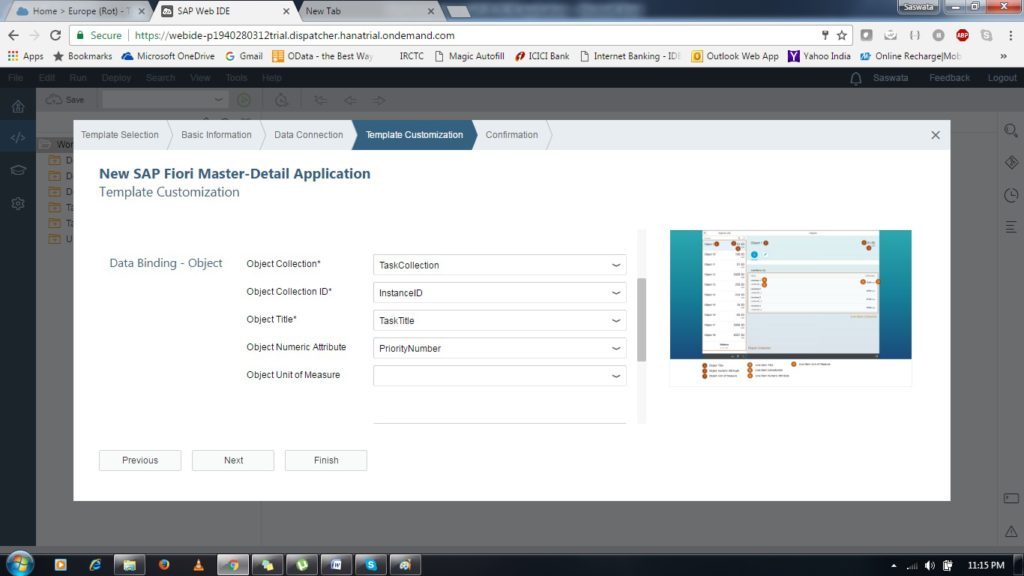Click the Logout link
1024x576 pixels.
pos(1002,78)
